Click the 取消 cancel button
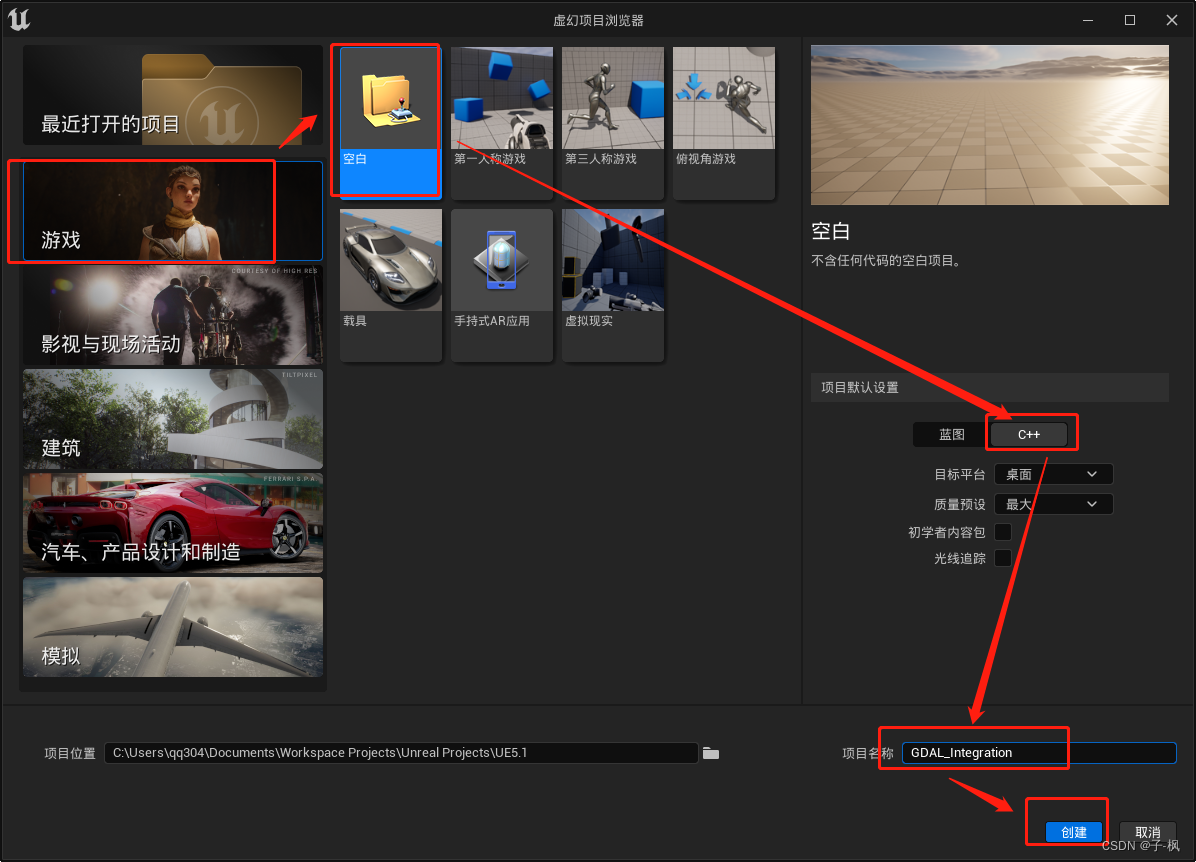This screenshot has width=1196, height=862. [x=1147, y=832]
